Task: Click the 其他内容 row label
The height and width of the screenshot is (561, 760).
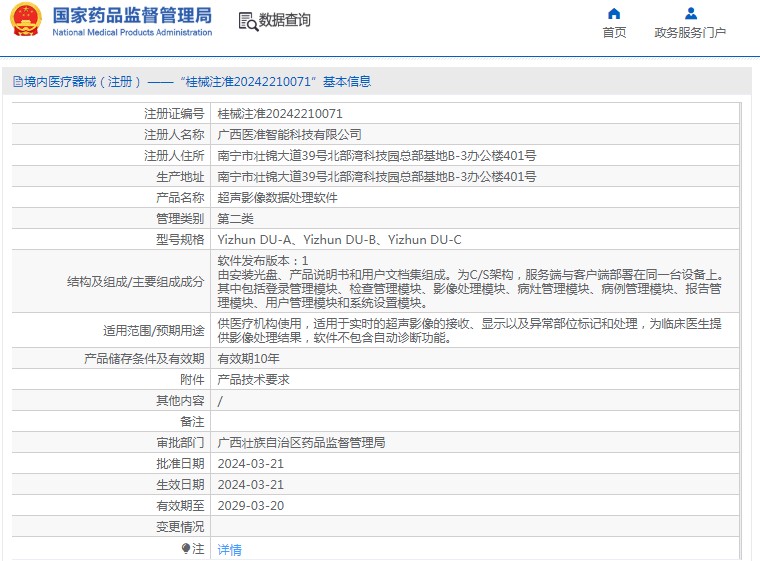Action: coord(180,401)
